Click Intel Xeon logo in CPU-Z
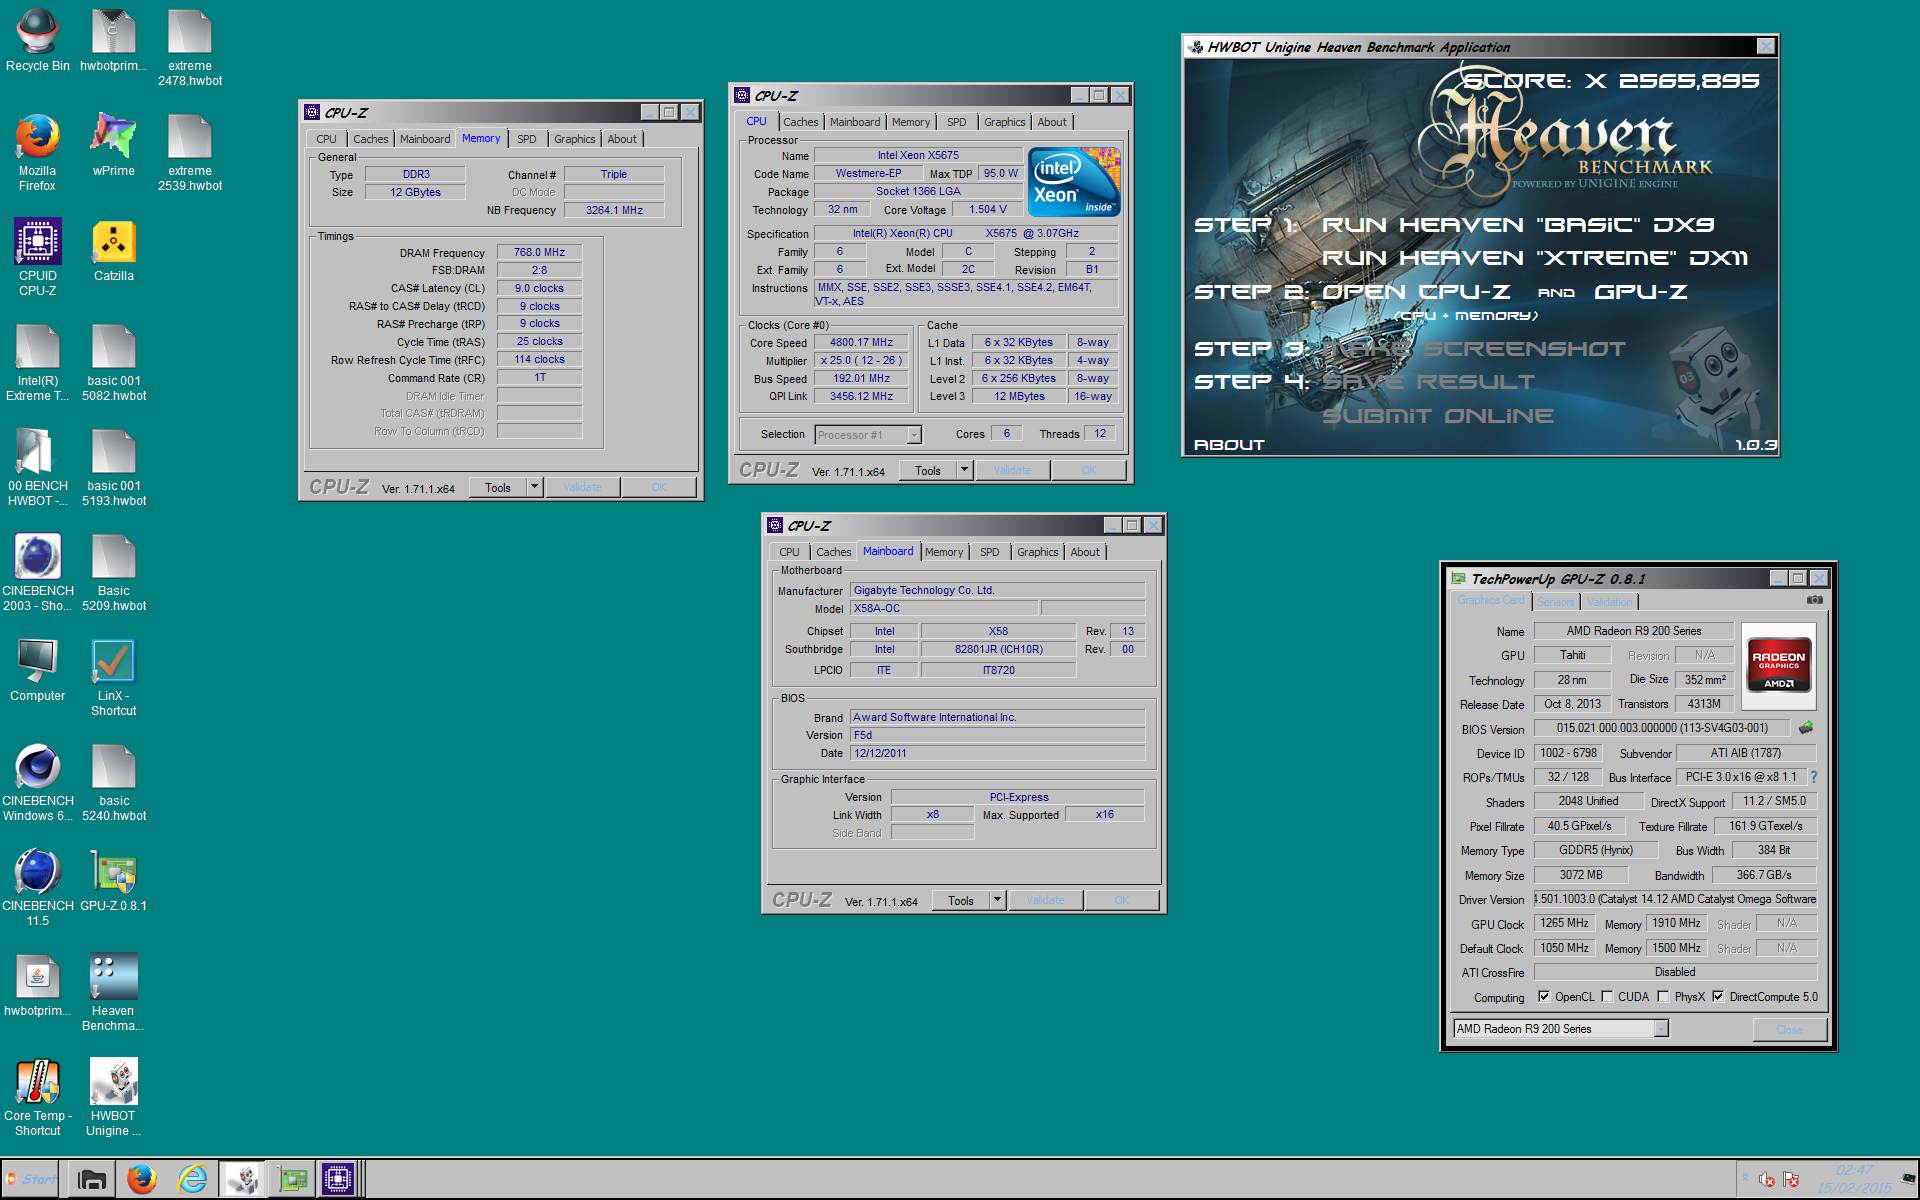 point(1074,182)
